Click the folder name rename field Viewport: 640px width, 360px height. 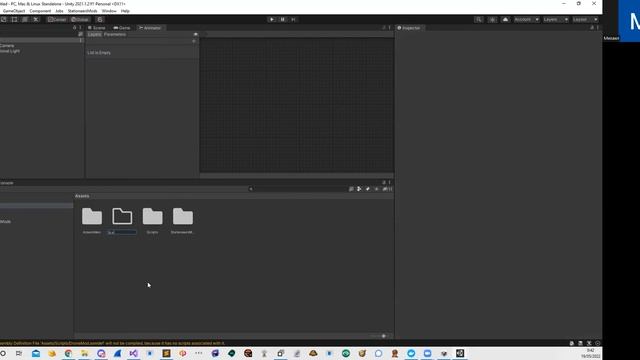click(x=122, y=232)
